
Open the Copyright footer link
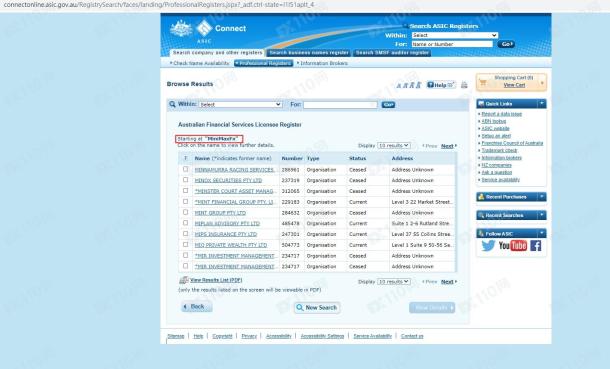(222, 336)
